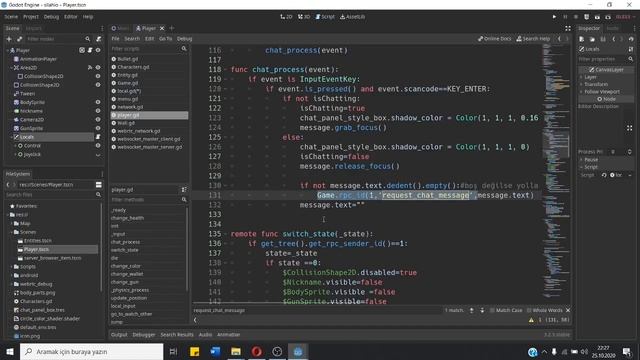This screenshot has height=360, width=640.
Task: Open Online Docs link
Action: (494, 39)
